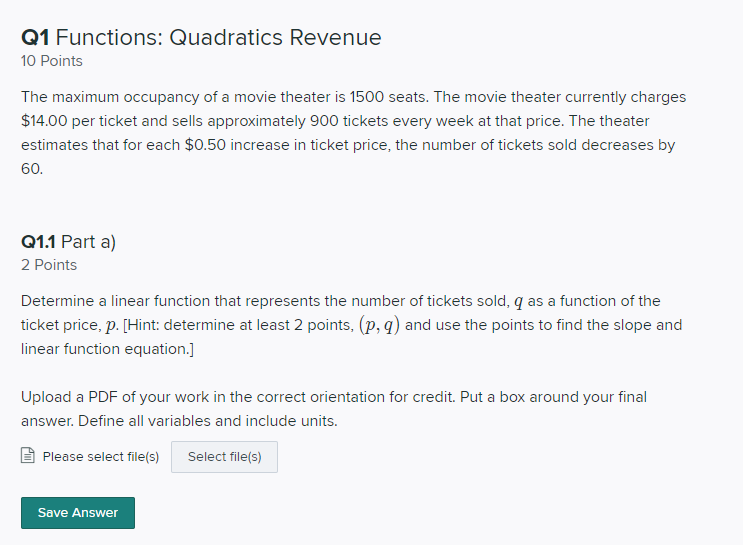Viewport: 743px width, 545px height.
Task: Click the Select file(s) button
Action: pyautogui.click(x=224, y=457)
